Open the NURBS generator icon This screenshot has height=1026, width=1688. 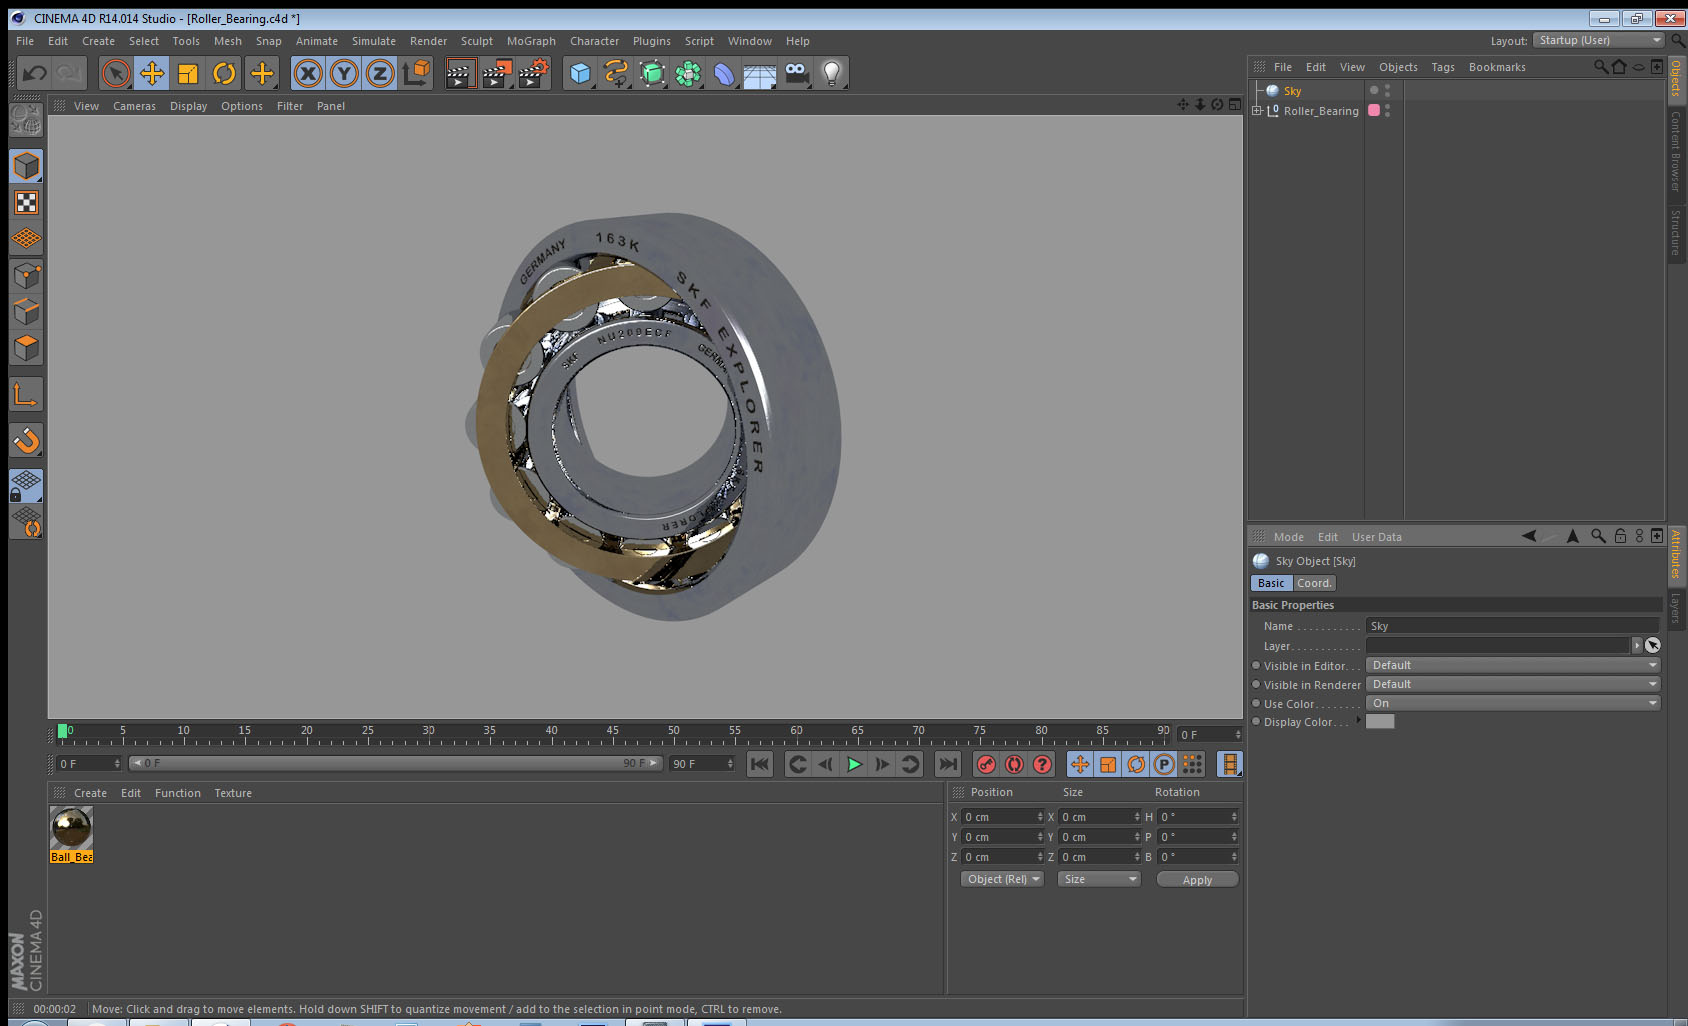coord(652,73)
